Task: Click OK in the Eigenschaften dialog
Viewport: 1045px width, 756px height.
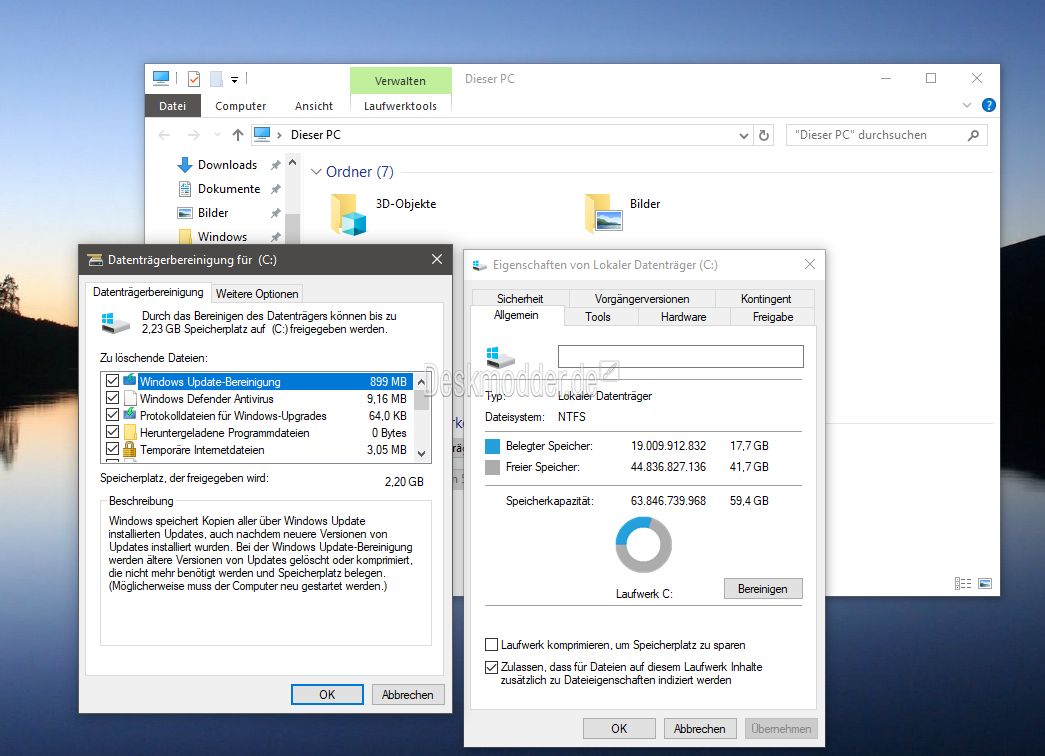Action: coord(619,729)
